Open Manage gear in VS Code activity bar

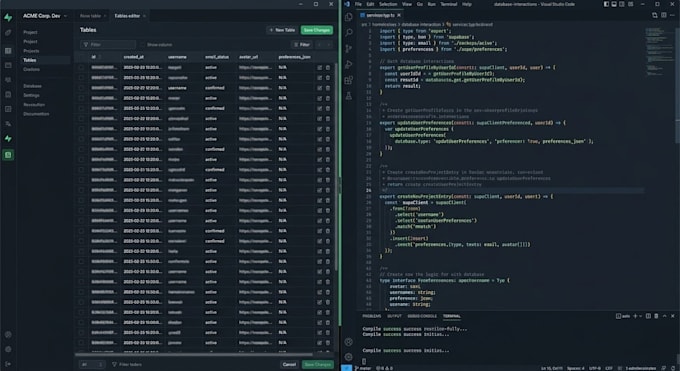coord(349,357)
